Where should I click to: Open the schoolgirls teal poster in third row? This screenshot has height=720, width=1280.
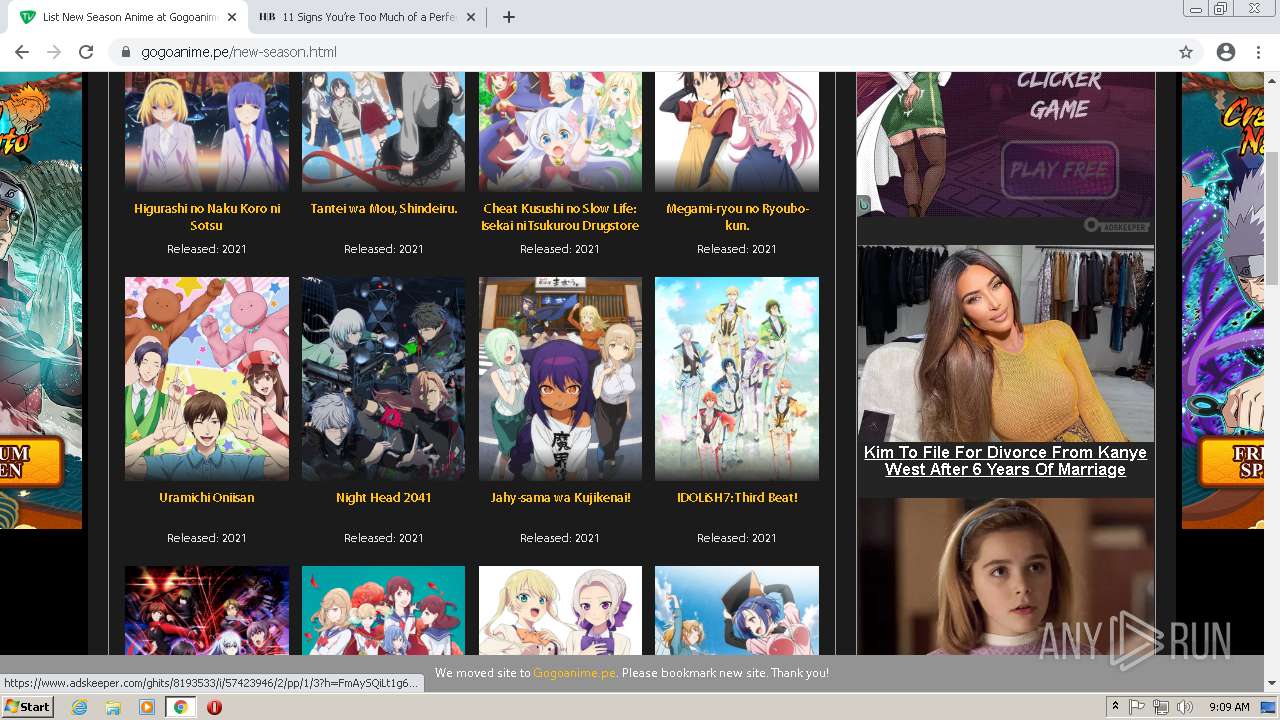(x=384, y=611)
